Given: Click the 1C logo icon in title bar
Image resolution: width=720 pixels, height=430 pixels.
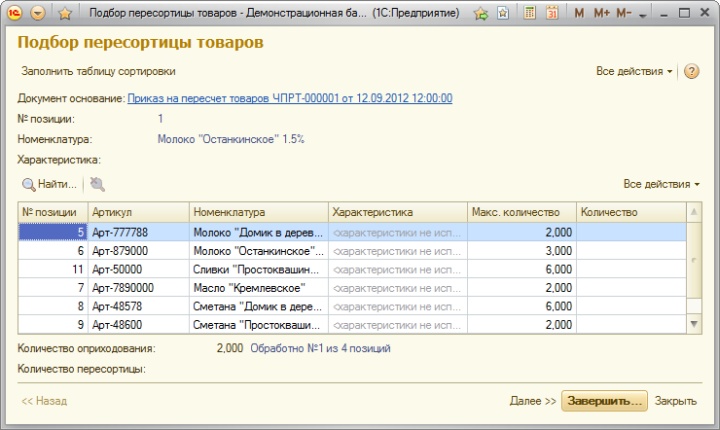Looking at the screenshot, I should point(14,13).
